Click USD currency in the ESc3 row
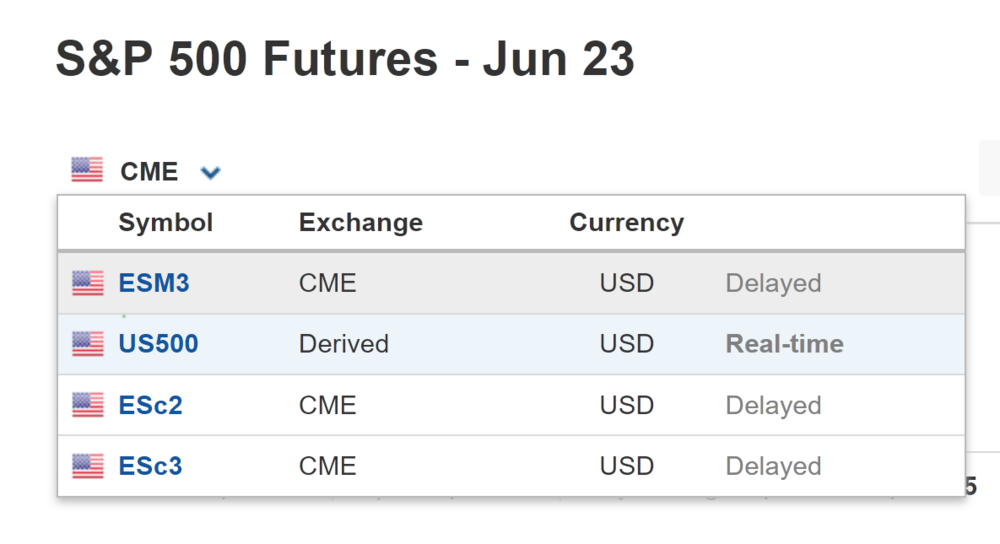The width and height of the screenshot is (1000, 544). tap(627, 467)
